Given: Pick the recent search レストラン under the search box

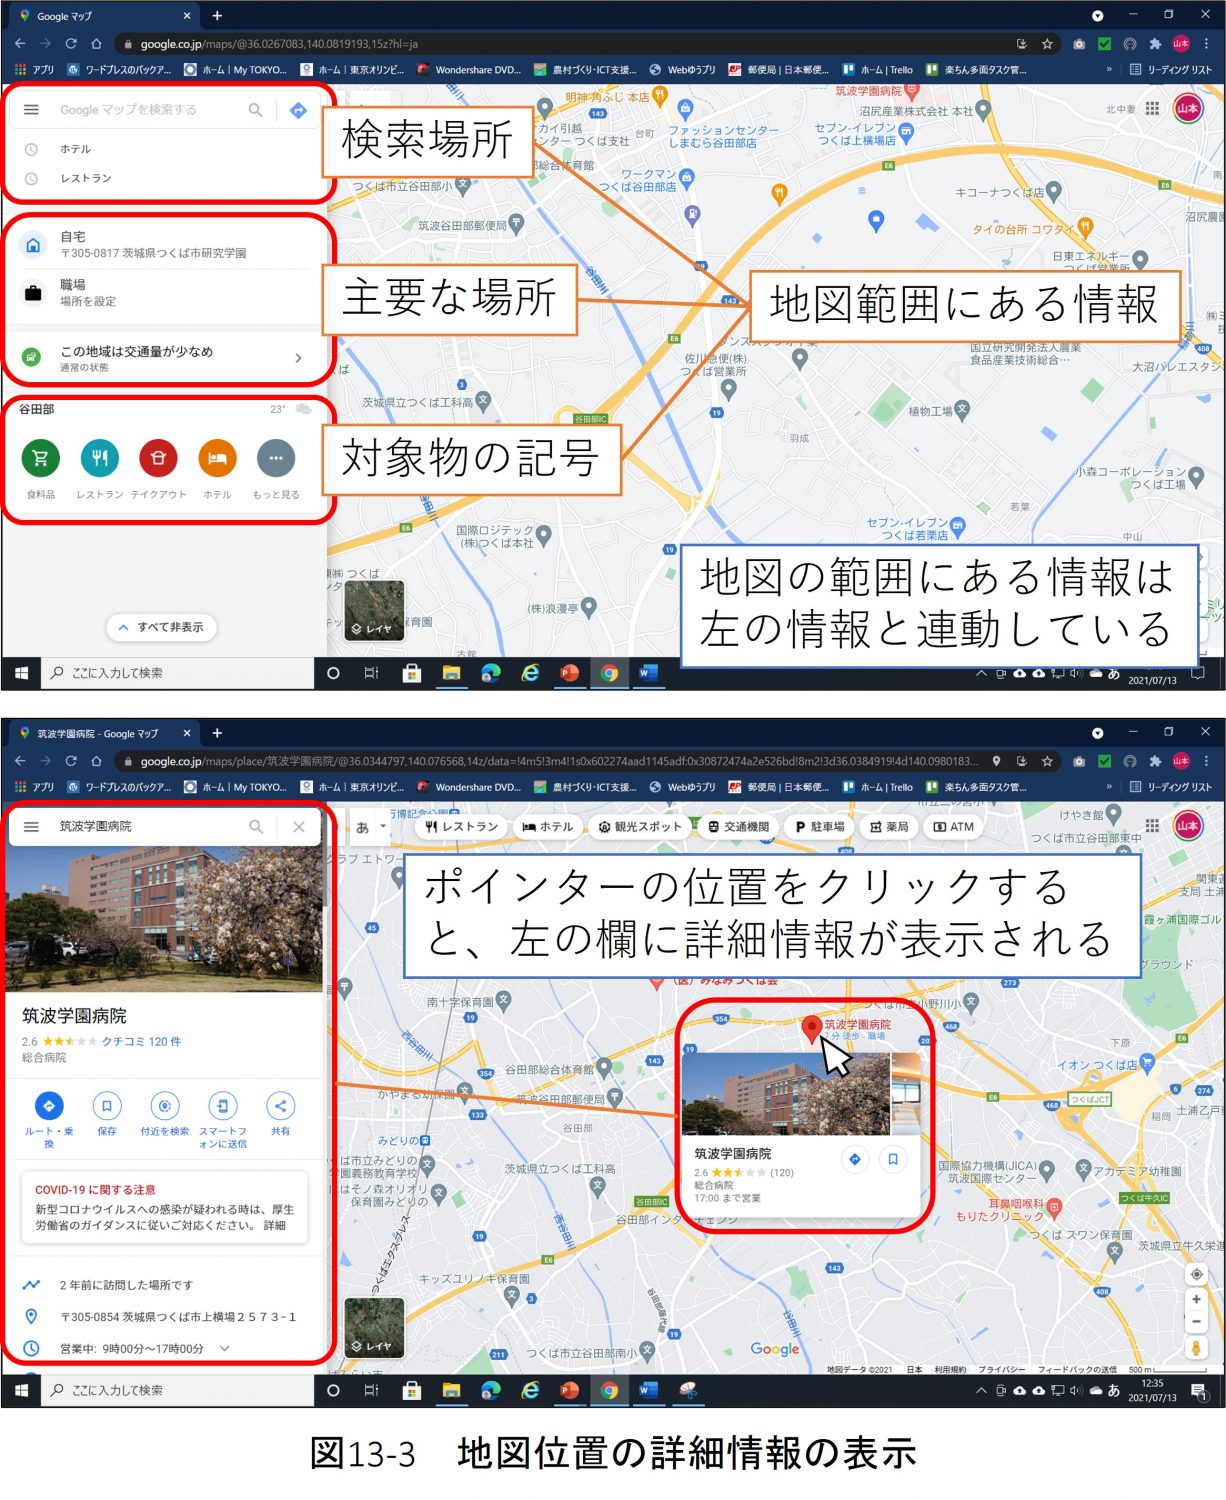Looking at the screenshot, I should tap(165, 178).
